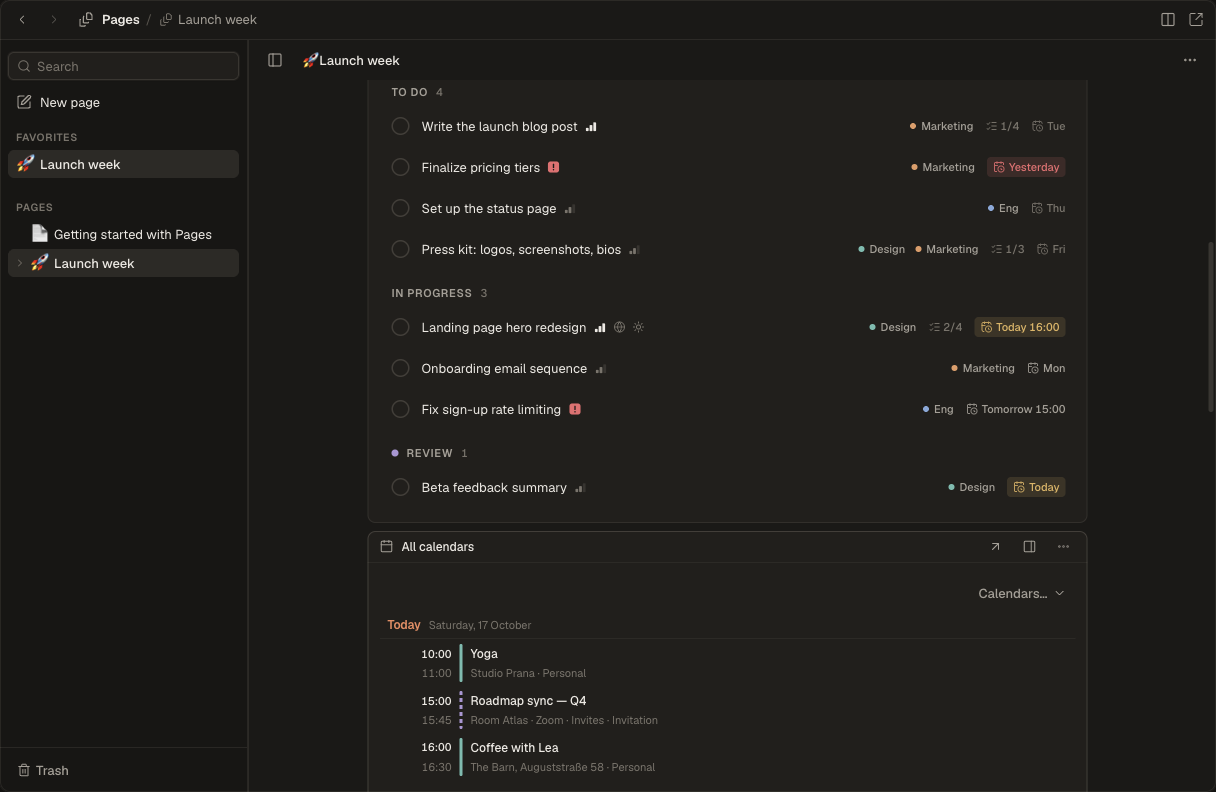Click Tomorrow 15:00 due date
This screenshot has height=792, width=1216.
[1015, 409]
